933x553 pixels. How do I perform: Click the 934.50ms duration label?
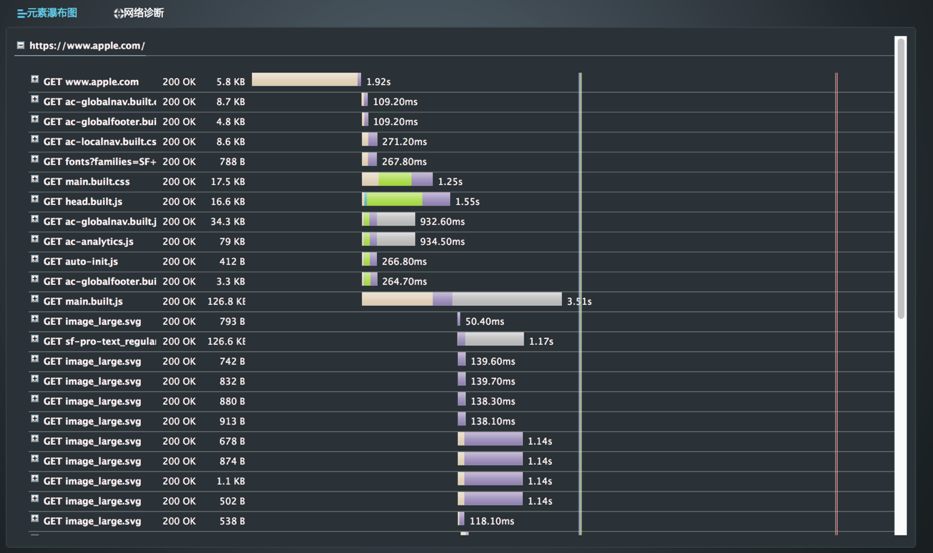442,242
